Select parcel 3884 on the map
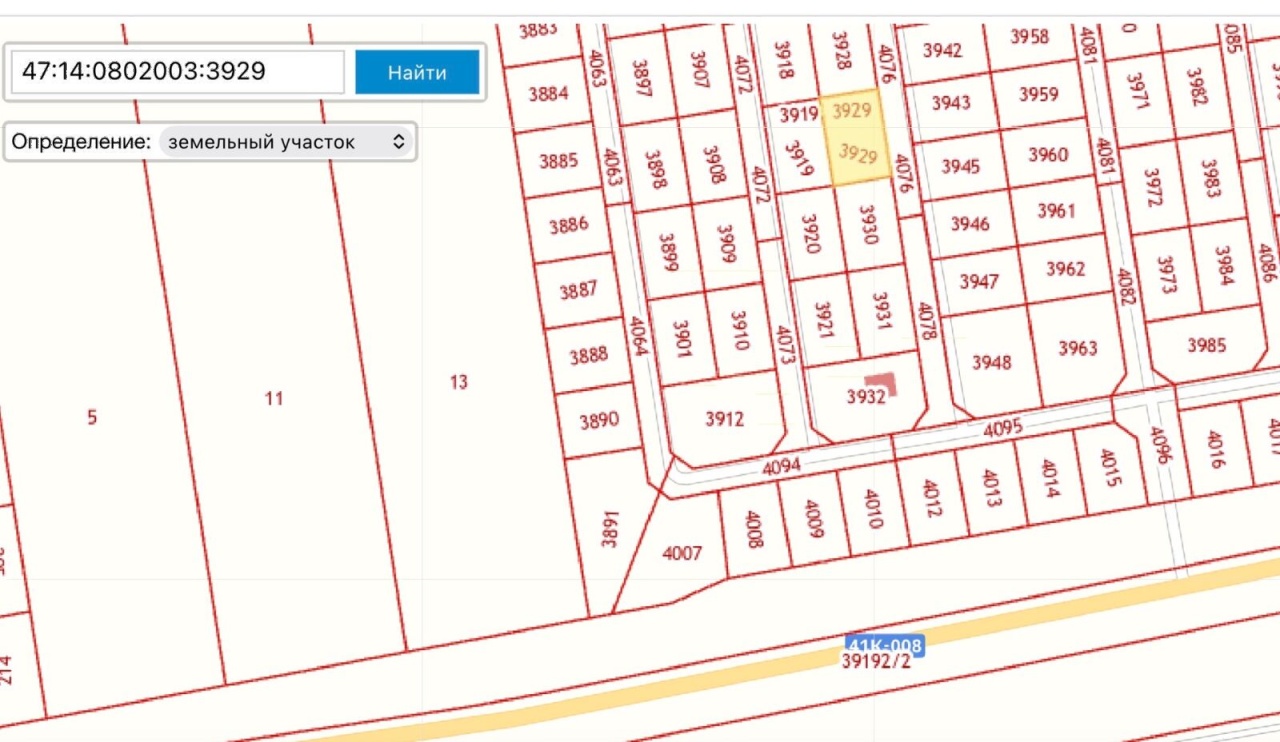1280x742 pixels. pos(548,94)
